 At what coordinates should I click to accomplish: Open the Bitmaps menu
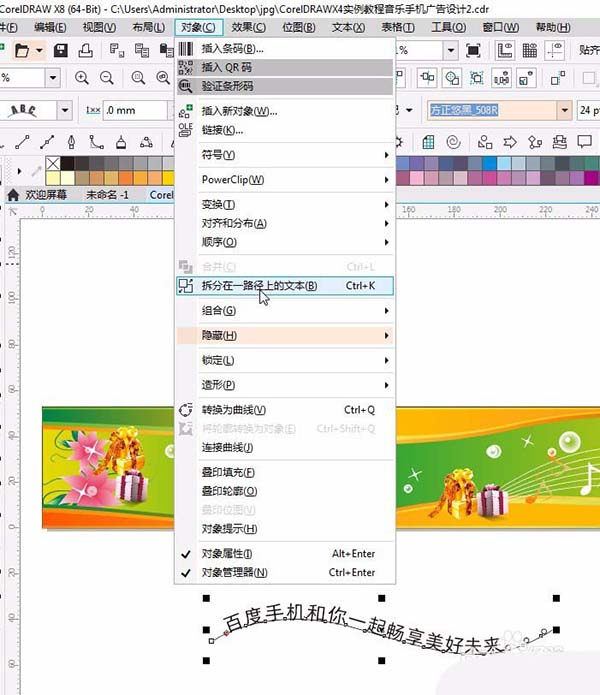point(299,27)
